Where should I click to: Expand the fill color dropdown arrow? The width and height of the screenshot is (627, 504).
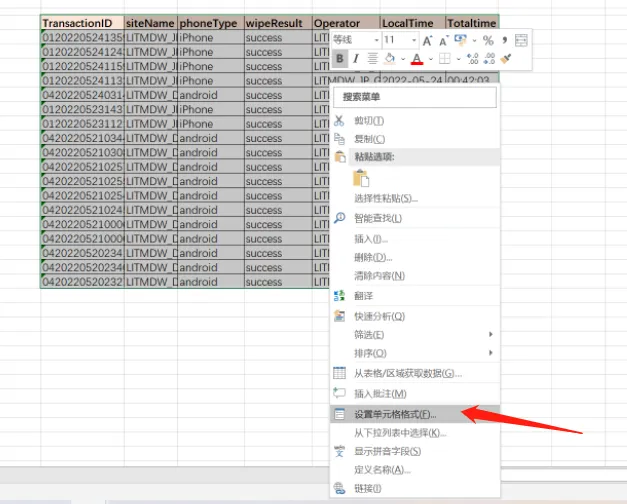403,59
